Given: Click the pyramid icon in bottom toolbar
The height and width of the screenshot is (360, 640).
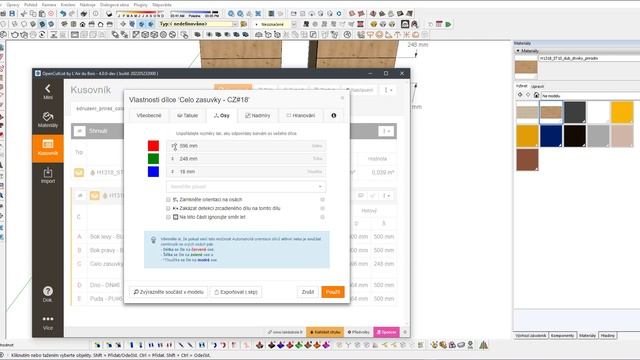Looking at the screenshot, I should [x=484, y=345].
